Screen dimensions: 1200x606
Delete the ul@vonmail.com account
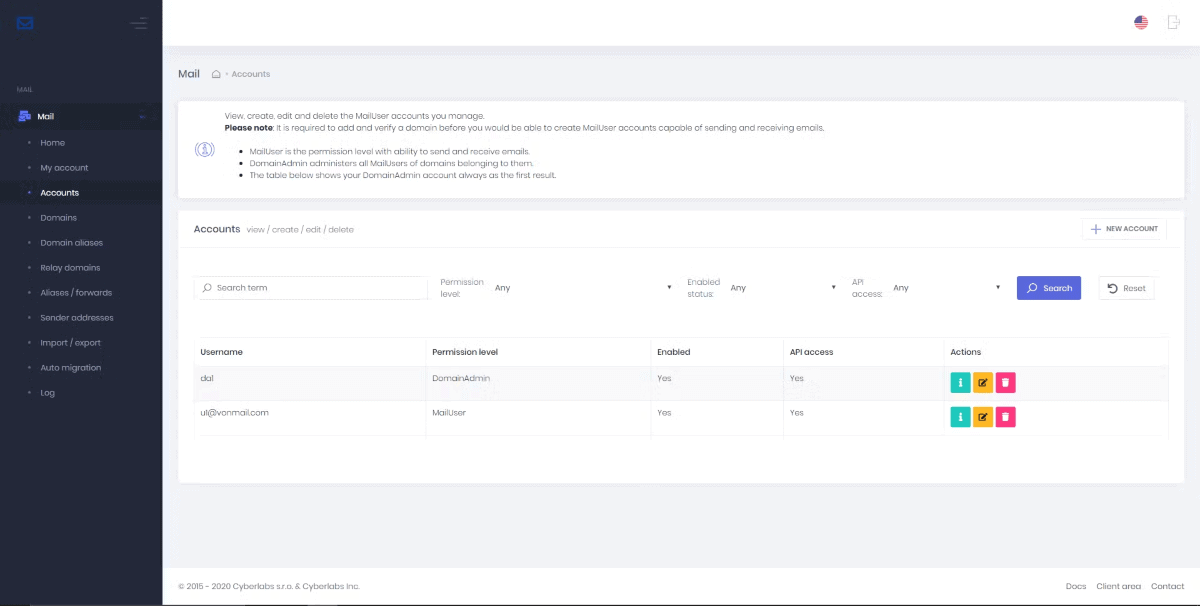(1006, 417)
